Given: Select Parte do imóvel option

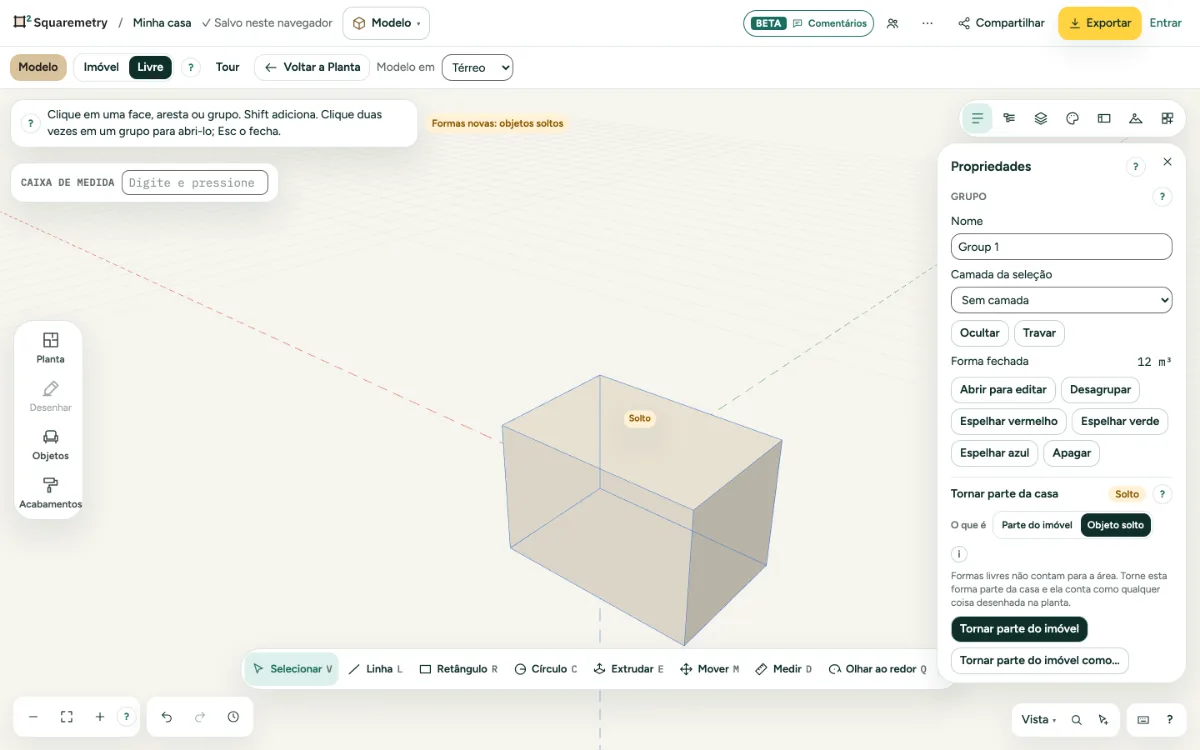Looking at the screenshot, I should tap(1037, 525).
